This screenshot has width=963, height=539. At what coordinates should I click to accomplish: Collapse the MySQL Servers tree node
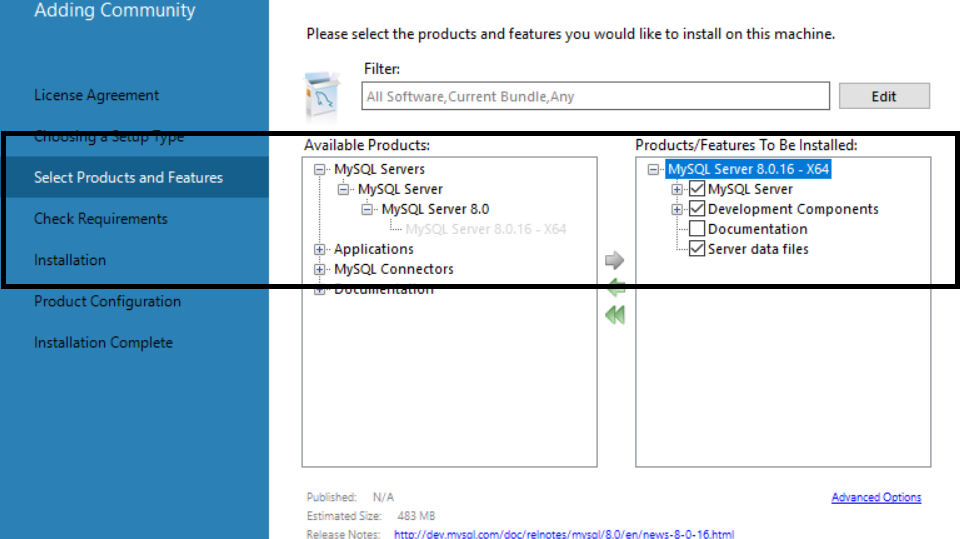319,169
